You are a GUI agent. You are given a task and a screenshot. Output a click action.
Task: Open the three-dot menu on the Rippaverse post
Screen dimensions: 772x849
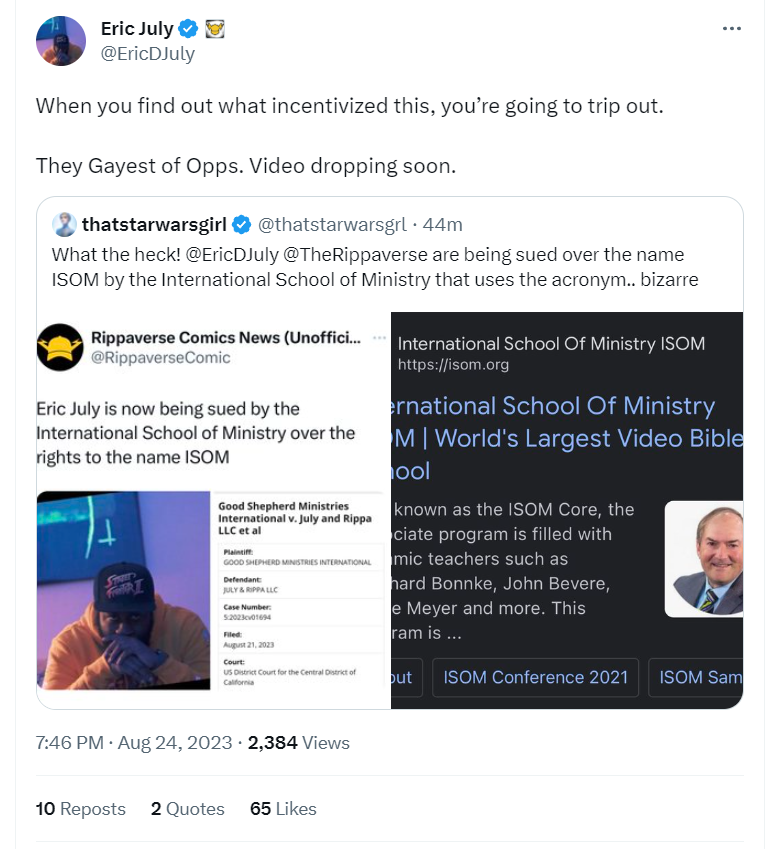[x=378, y=338]
